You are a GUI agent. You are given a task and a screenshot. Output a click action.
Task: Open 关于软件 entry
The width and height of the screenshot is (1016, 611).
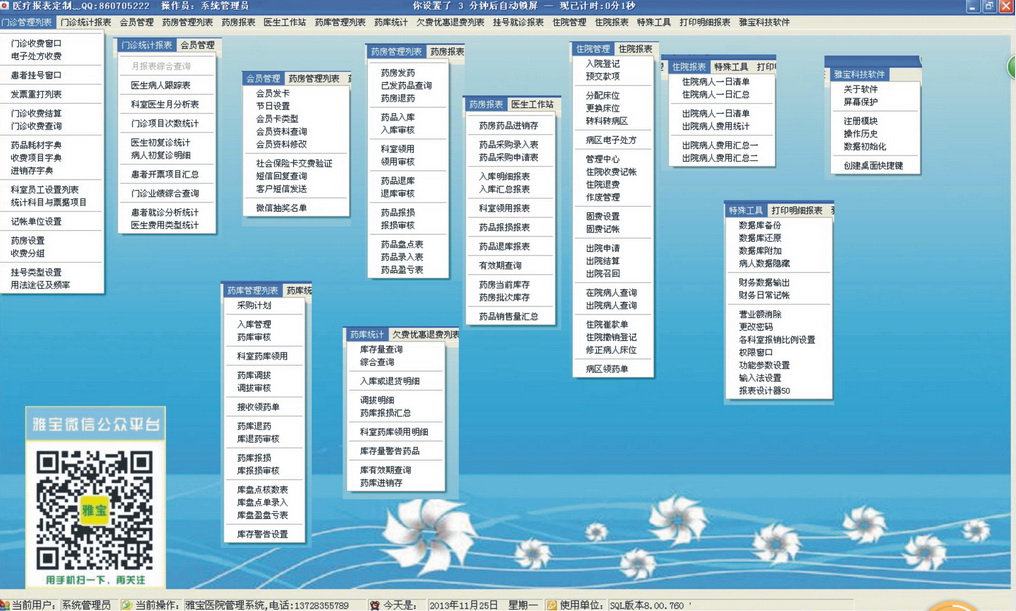coord(860,89)
